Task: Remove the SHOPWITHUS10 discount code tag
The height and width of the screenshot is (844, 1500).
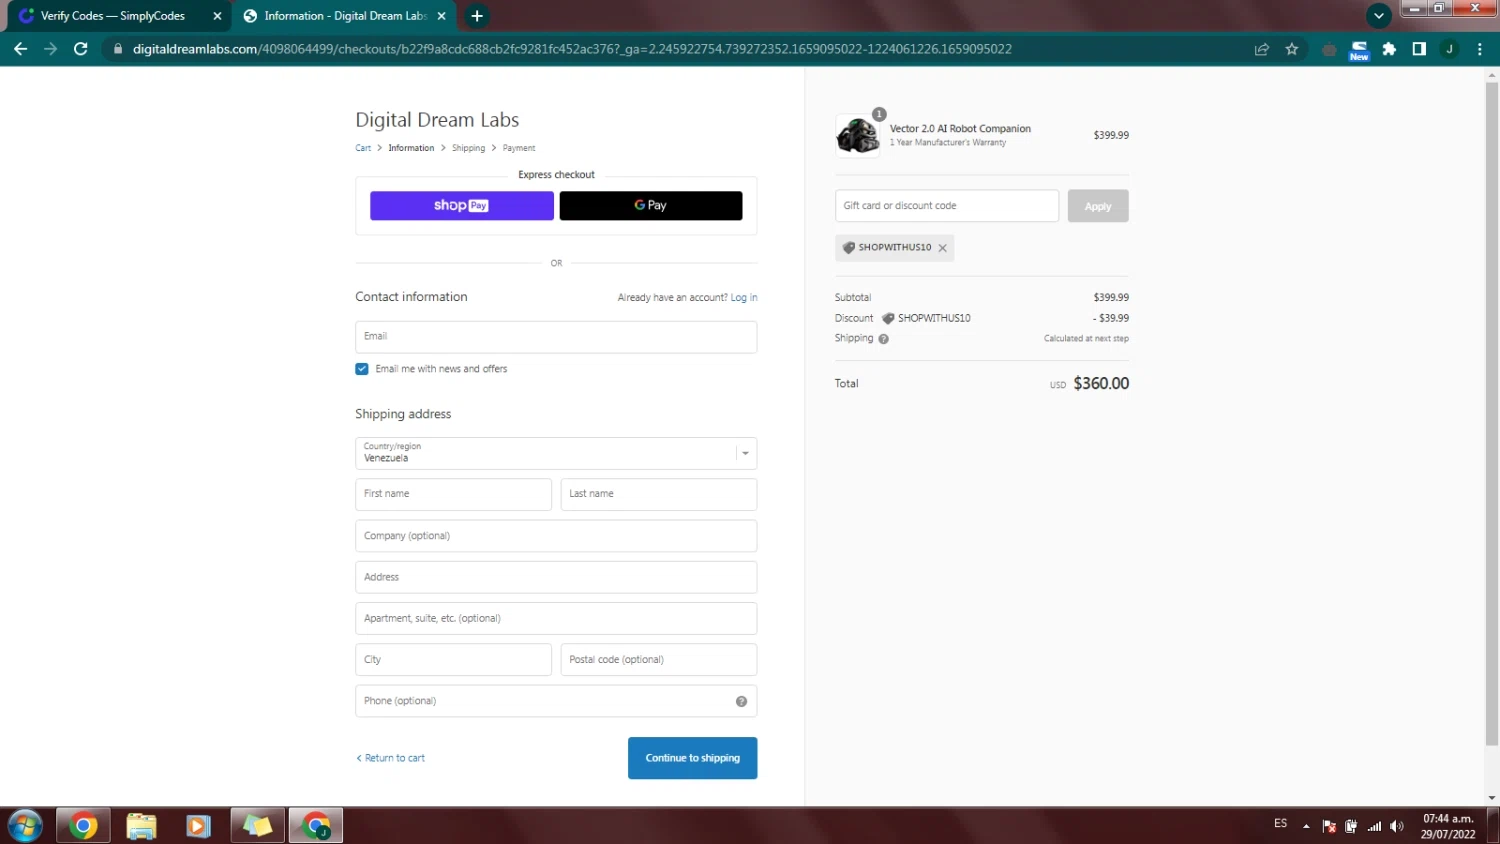Action: coord(942,248)
